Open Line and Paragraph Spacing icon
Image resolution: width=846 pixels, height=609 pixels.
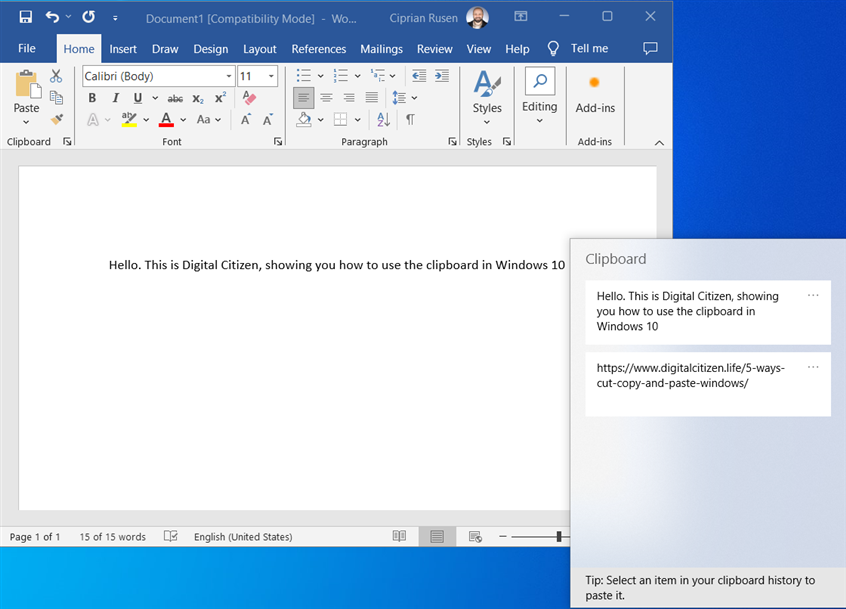399,98
